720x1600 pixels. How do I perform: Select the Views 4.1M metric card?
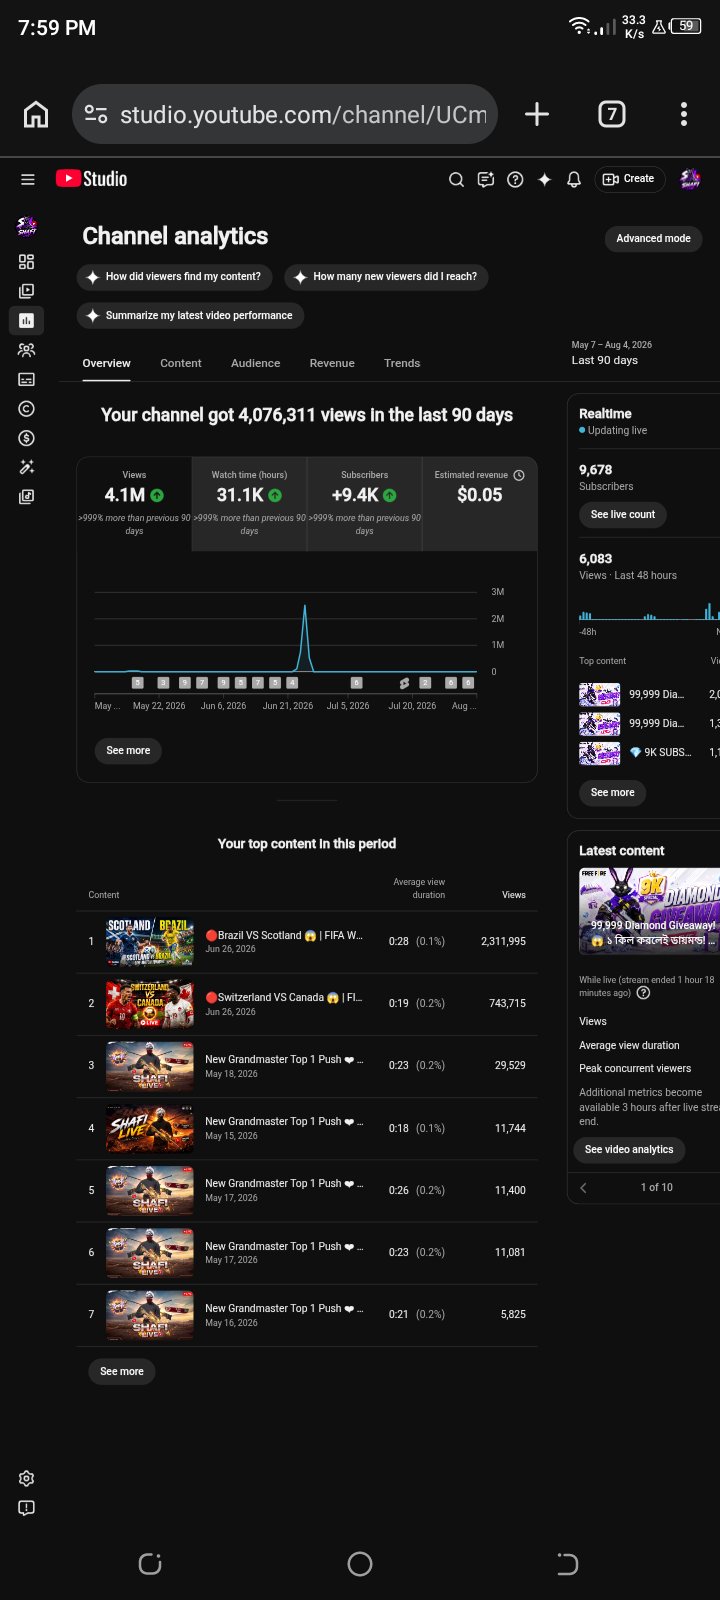(x=134, y=504)
